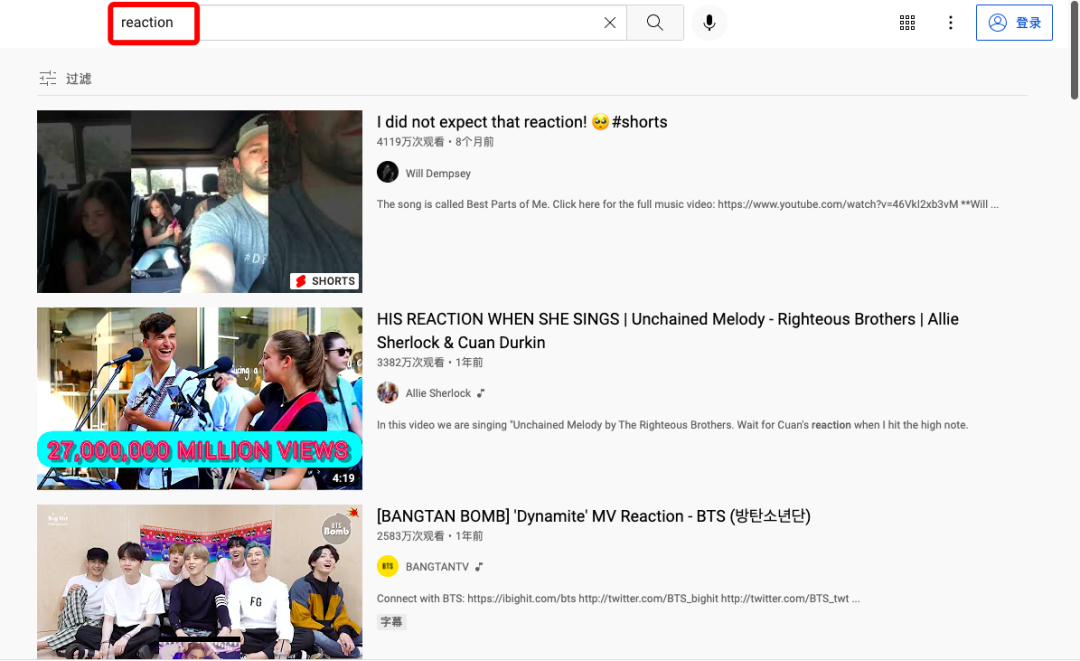
Task: Open '[BANGTAN BOMB] Dynamite MV Reaction' title
Action: click(x=594, y=516)
